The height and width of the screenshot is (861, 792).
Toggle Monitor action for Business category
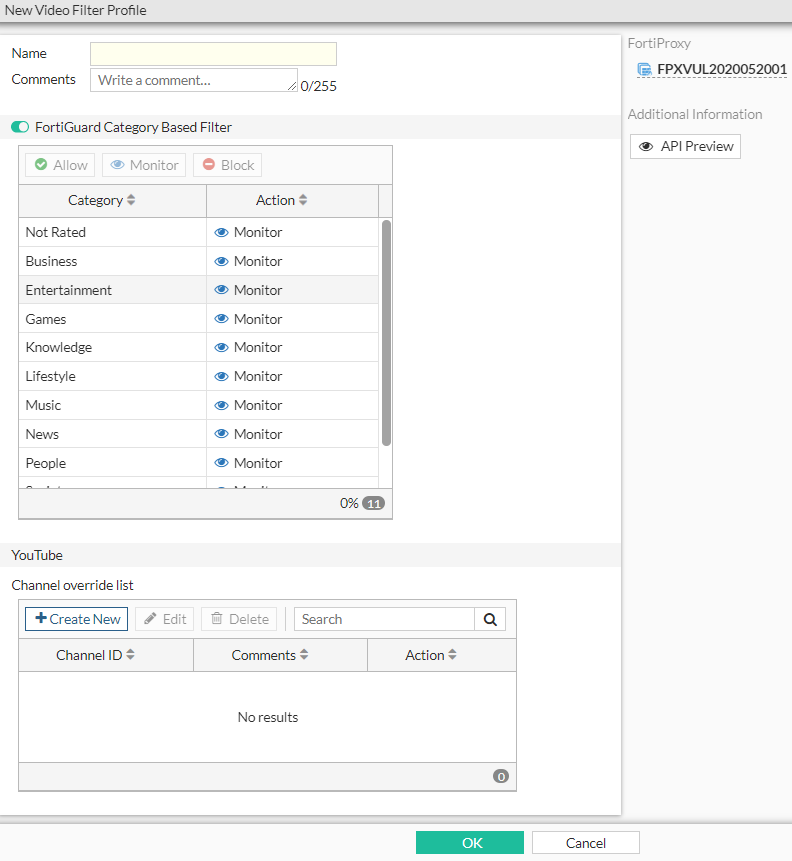tap(222, 260)
